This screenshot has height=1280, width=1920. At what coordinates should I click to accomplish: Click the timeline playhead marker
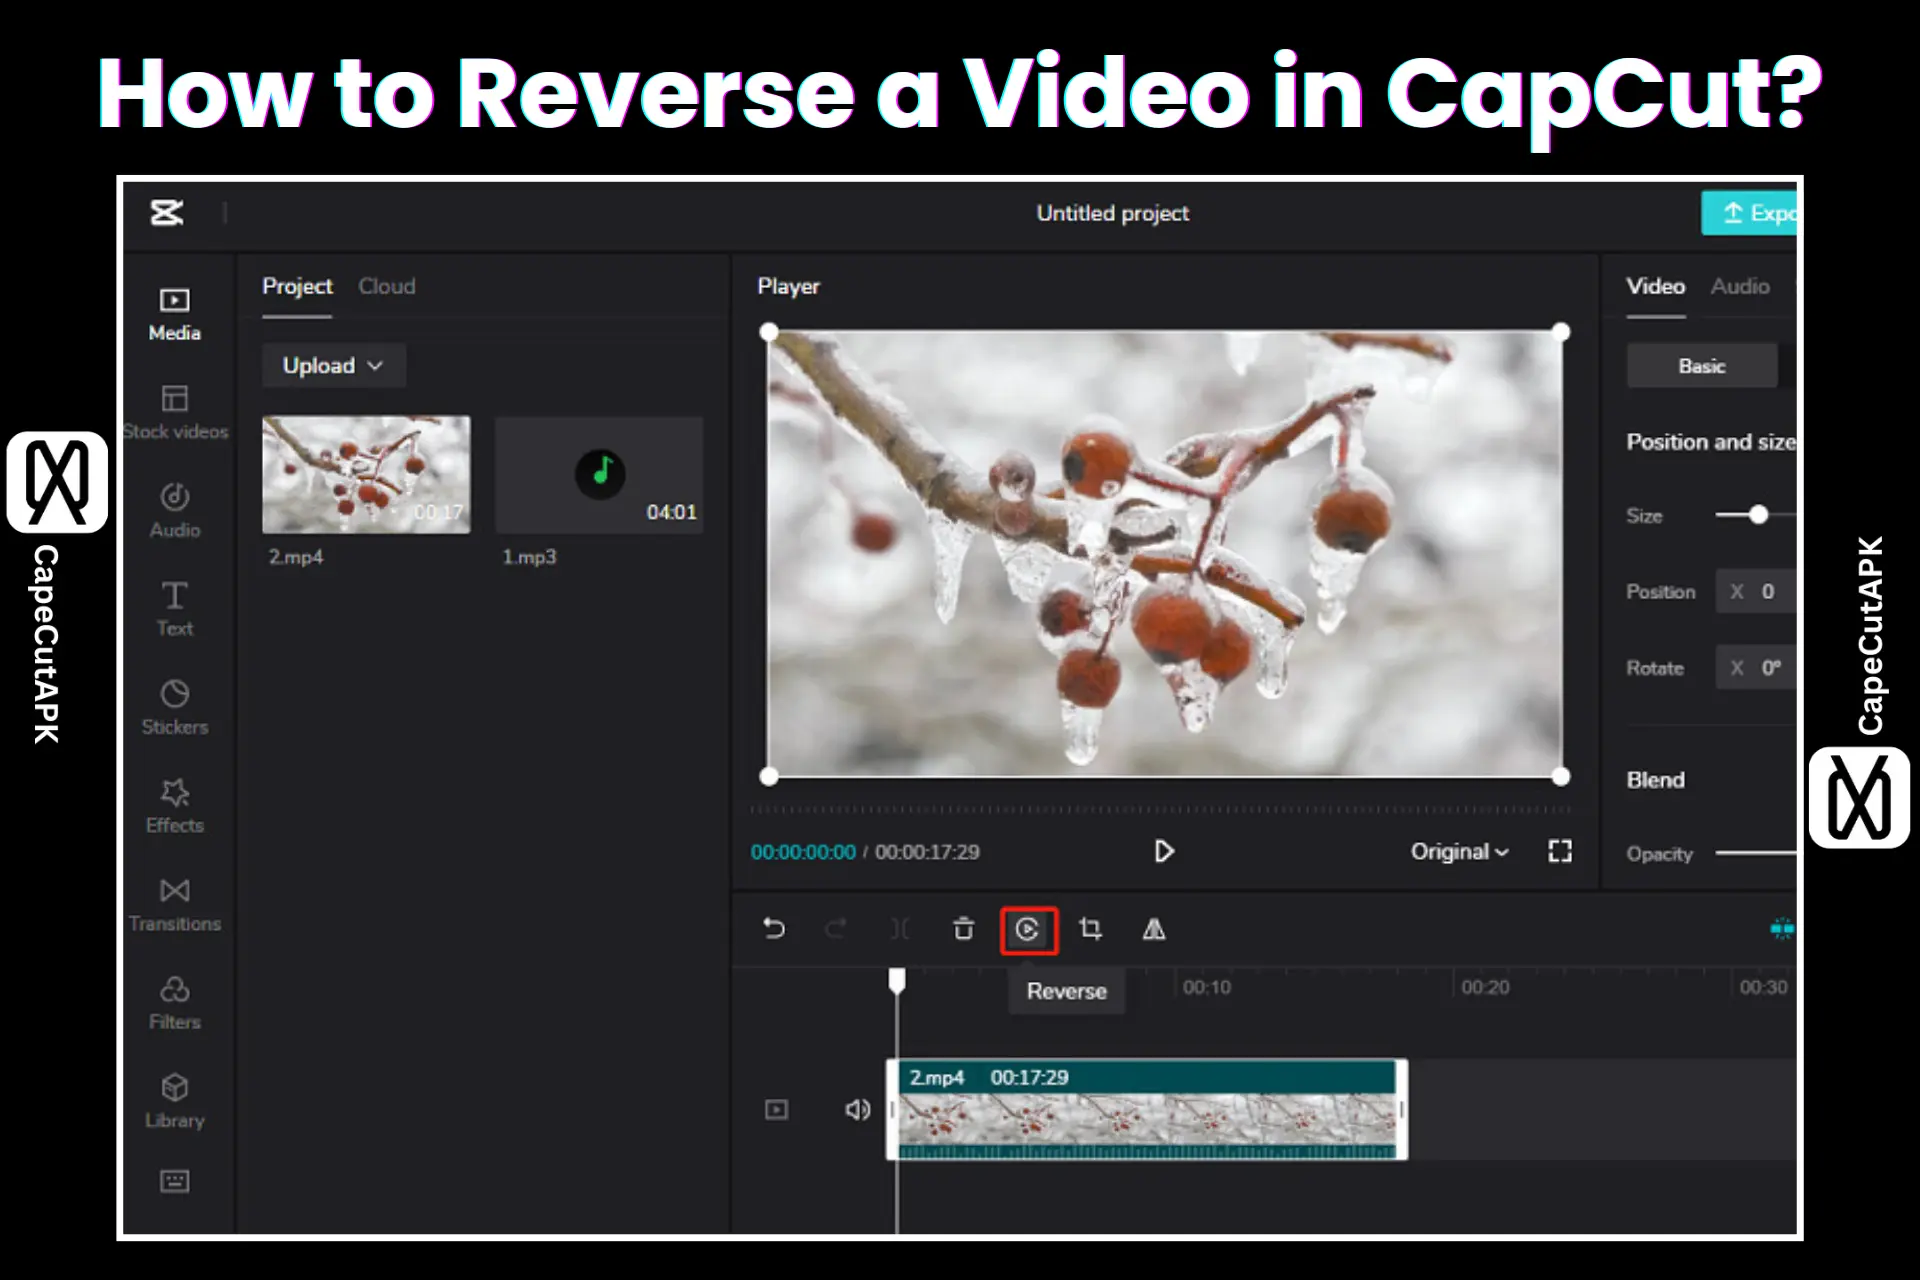897,980
